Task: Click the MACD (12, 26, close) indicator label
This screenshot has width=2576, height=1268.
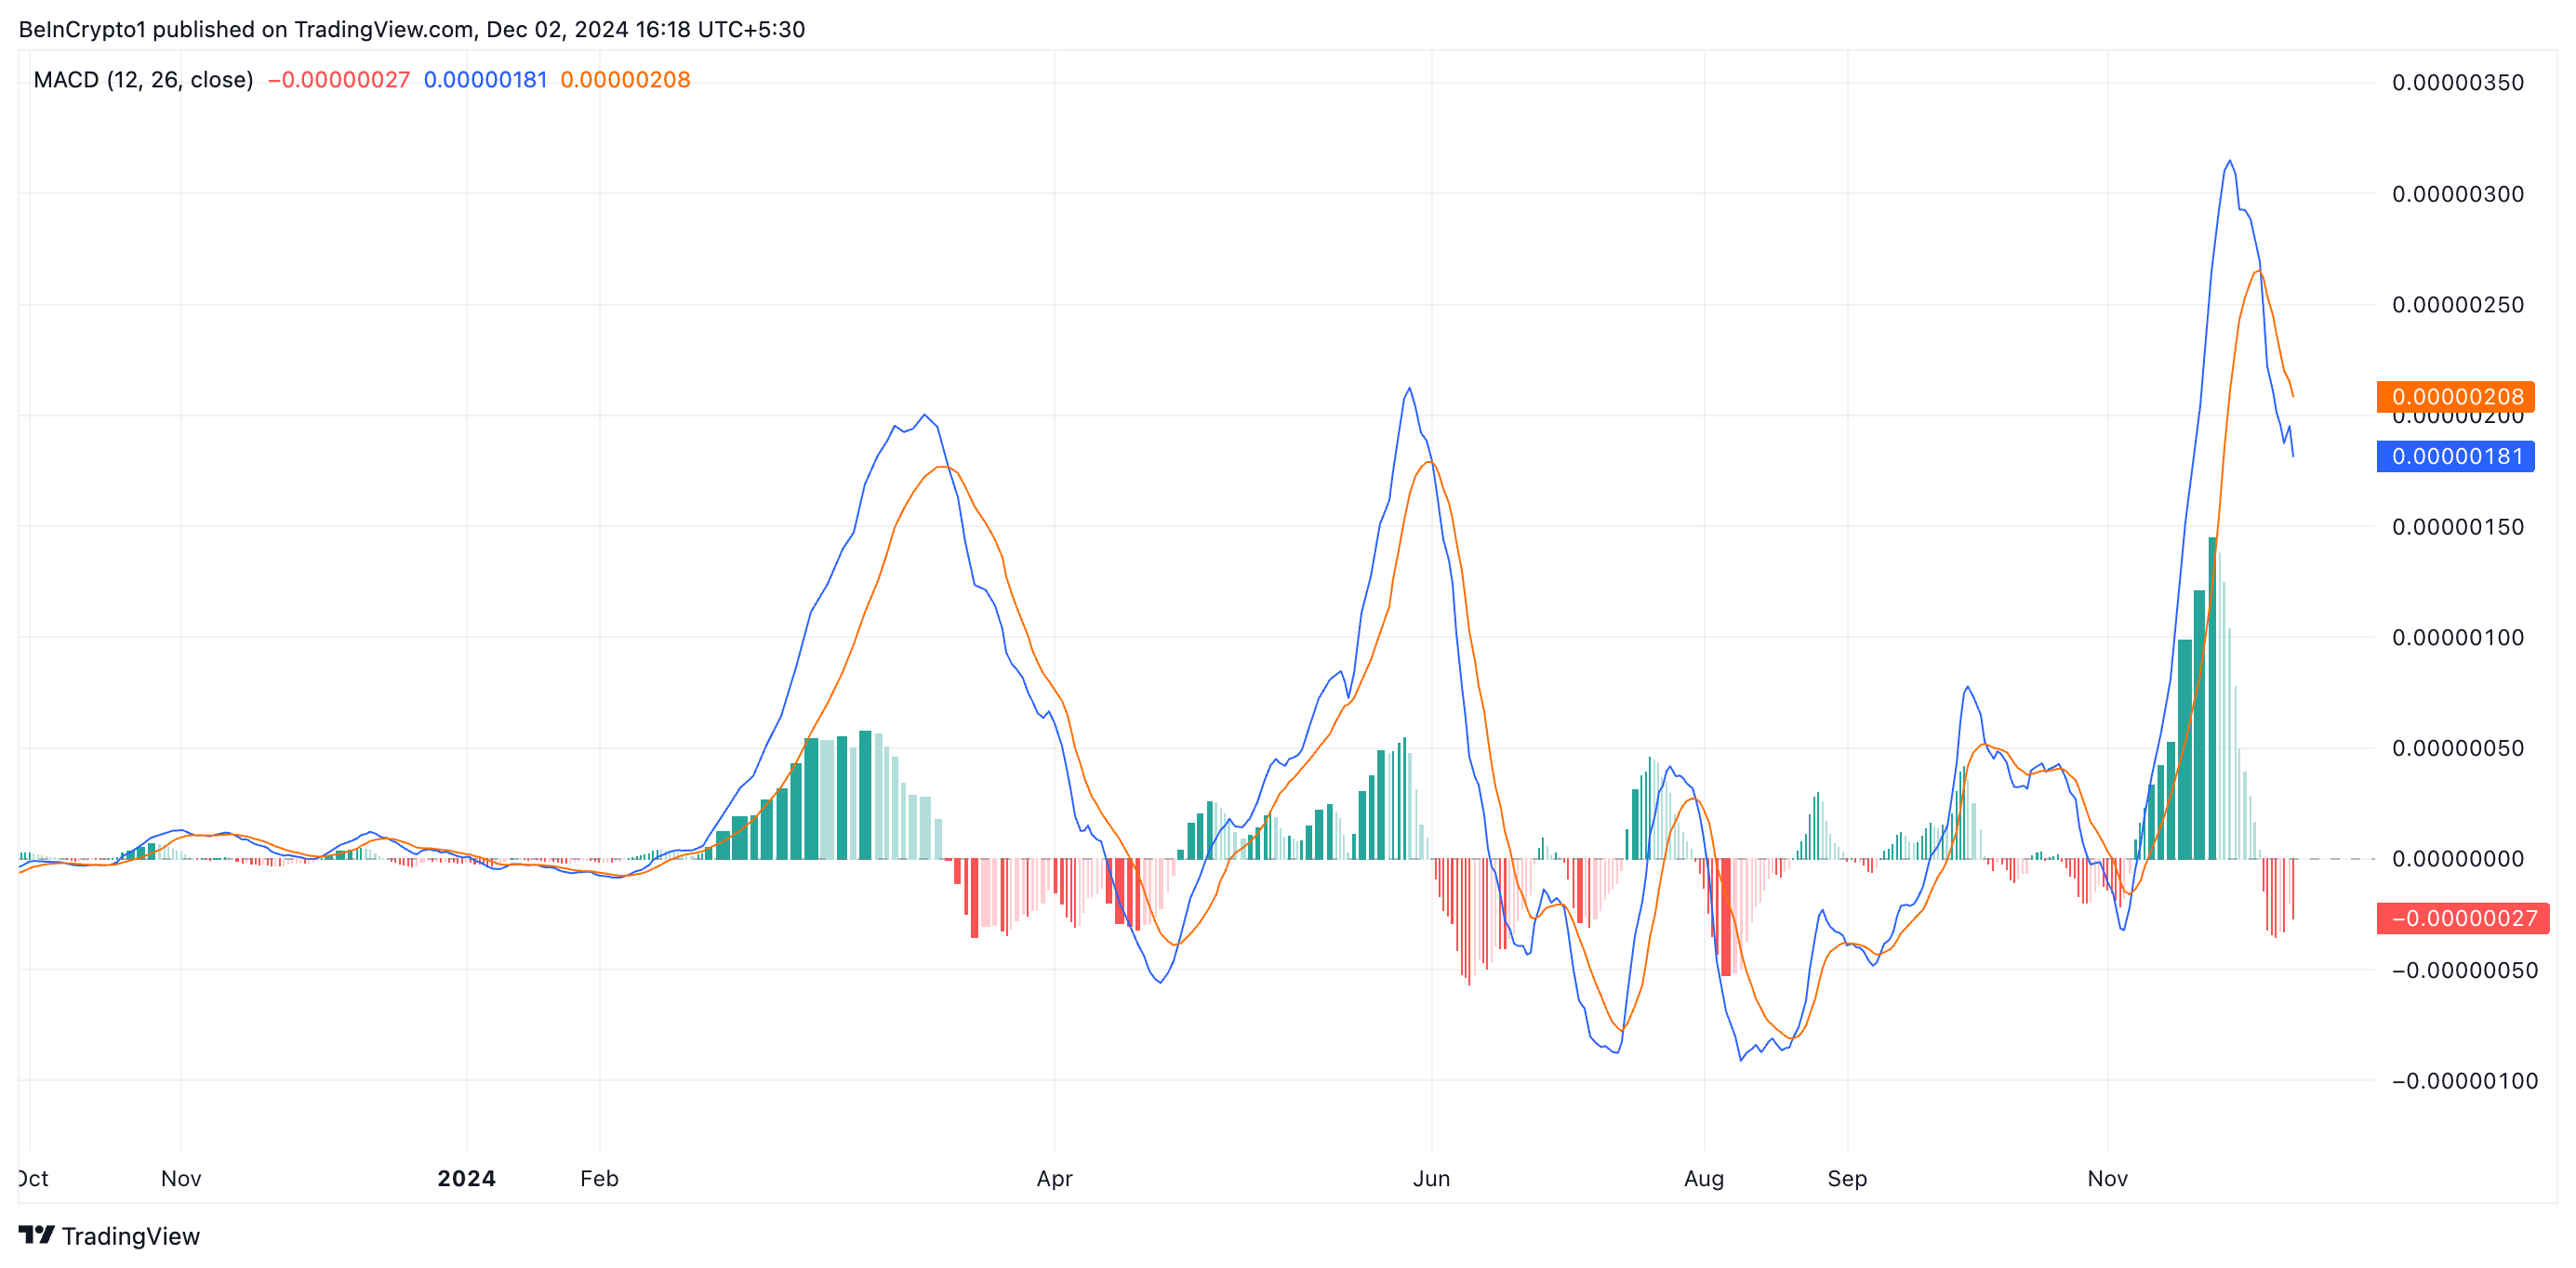Action: click(x=143, y=80)
